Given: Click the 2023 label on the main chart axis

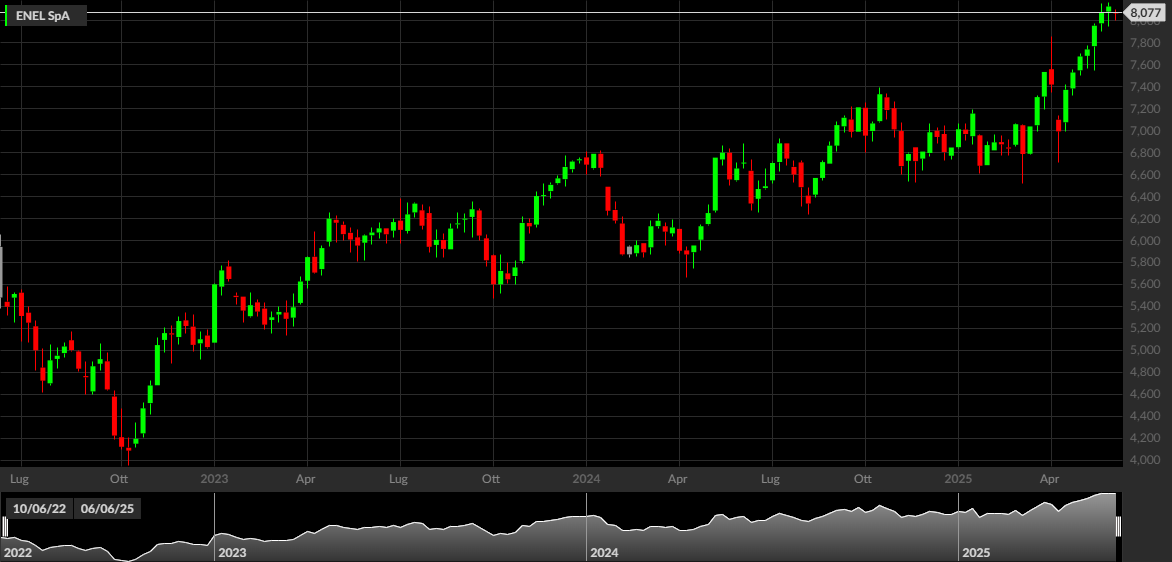Looking at the screenshot, I should 214,477.
